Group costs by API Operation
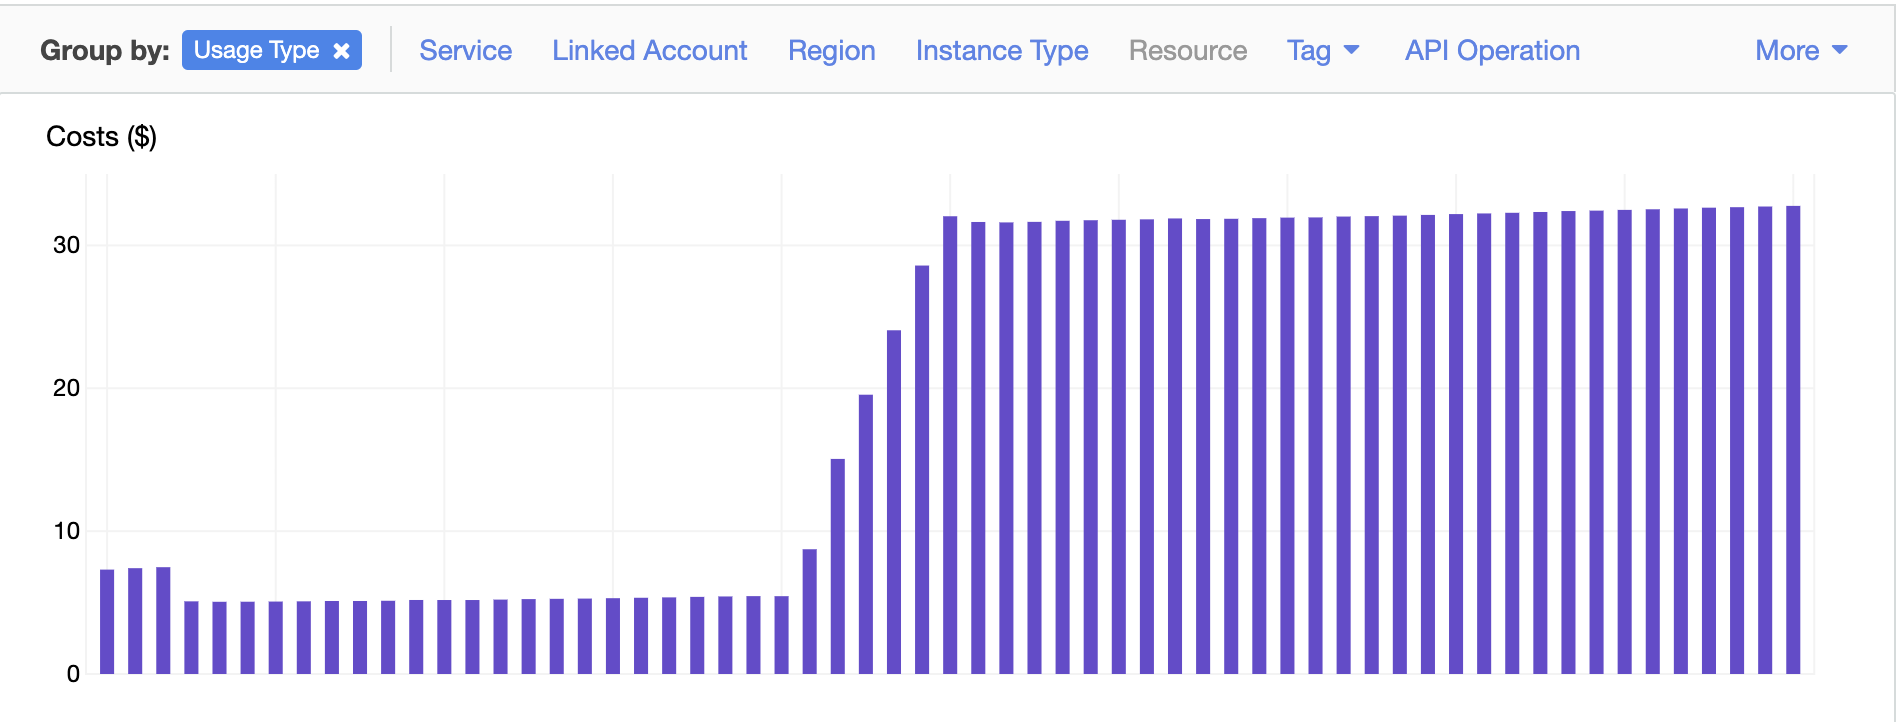Screen dimensions: 1898x722 [1493, 51]
